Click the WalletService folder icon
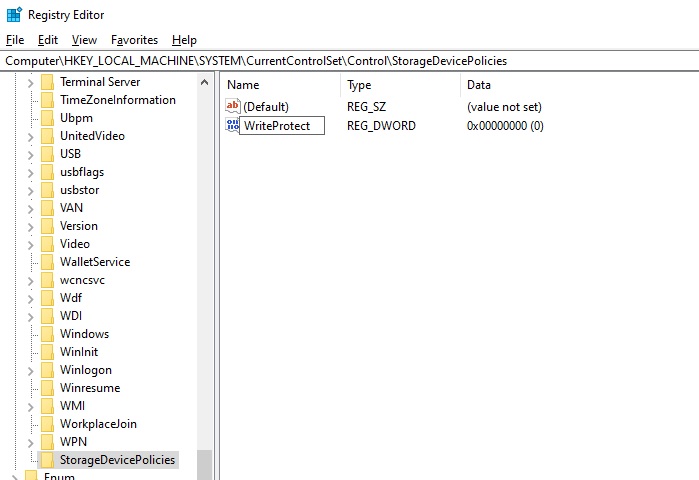Image resolution: width=699 pixels, height=480 pixels. pos(46,262)
